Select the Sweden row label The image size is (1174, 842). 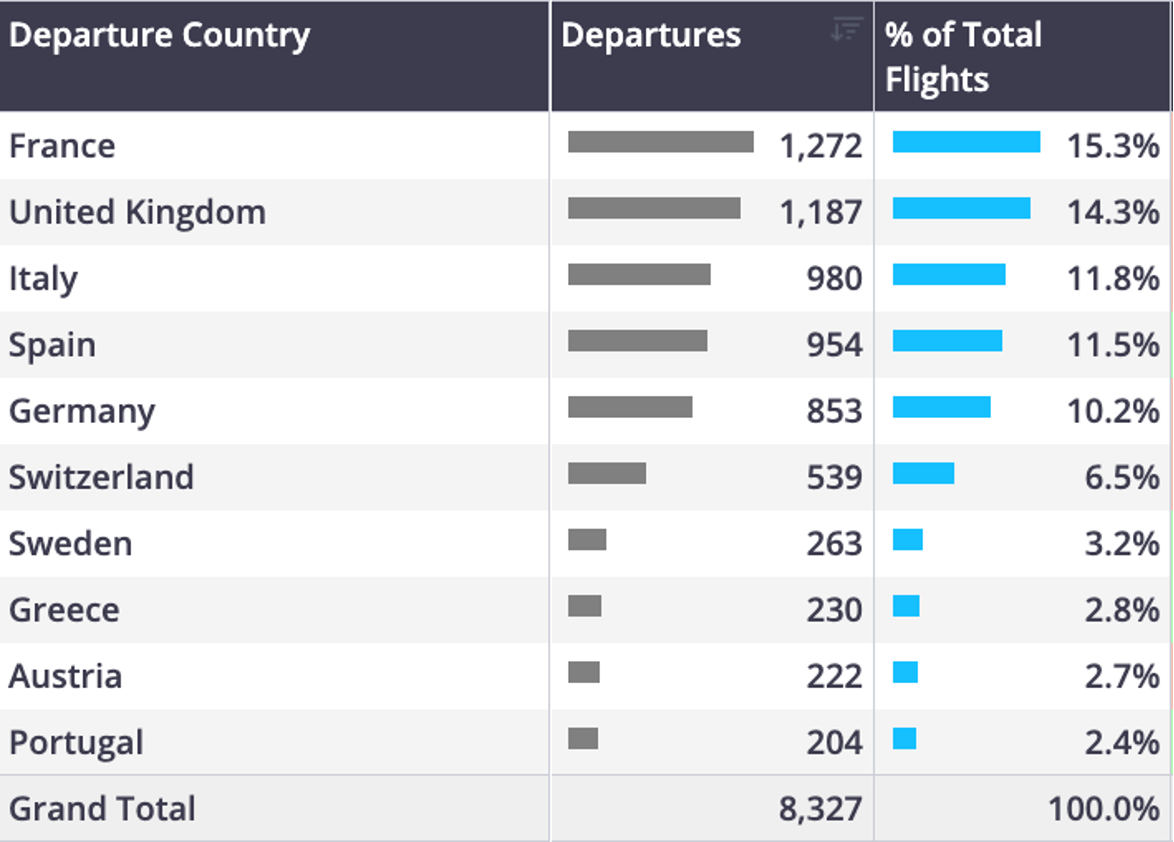coord(70,544)
